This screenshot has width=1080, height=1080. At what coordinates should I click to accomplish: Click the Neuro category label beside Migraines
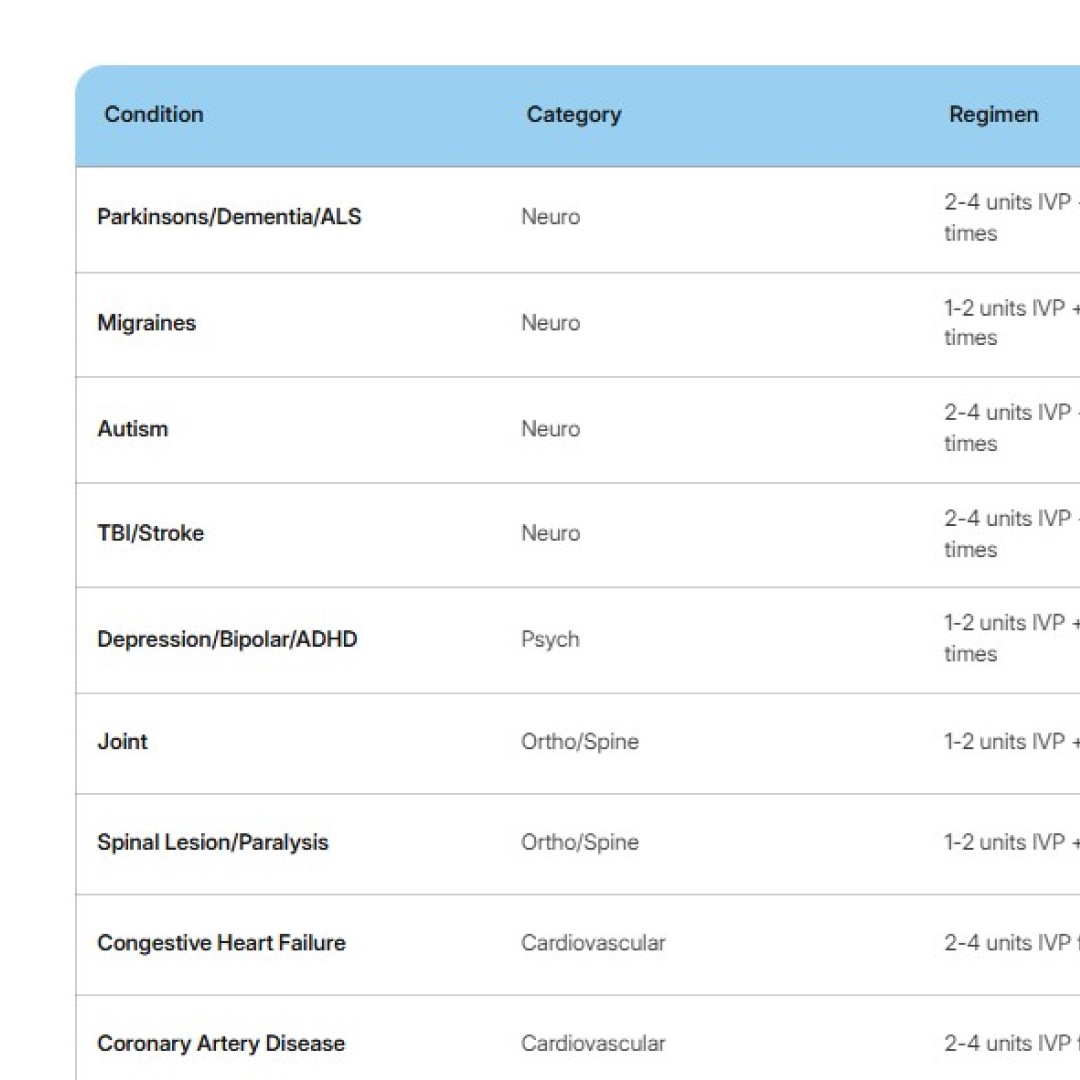coord(550,323)
